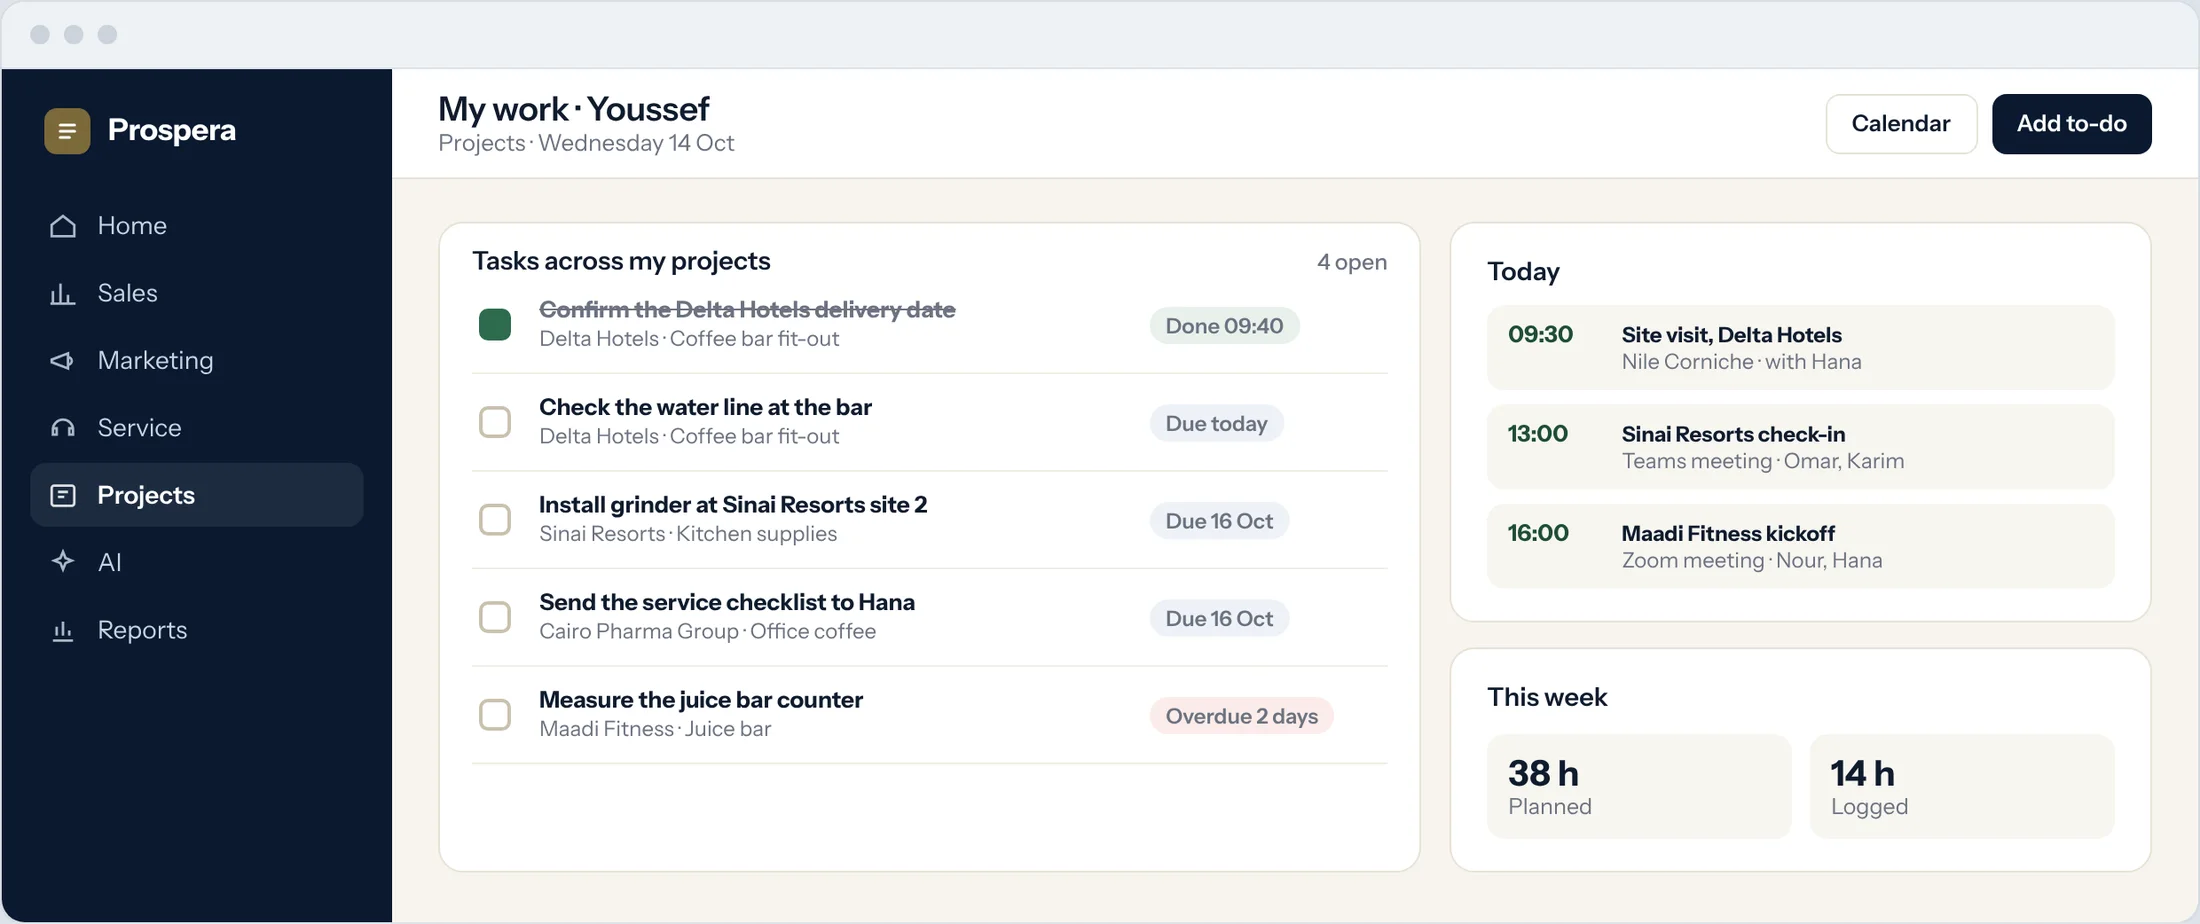Click the Due 16 Oct badge for service checklist
The height and width of the screenshot is (924, 2200).
(x=1219, y=618)
